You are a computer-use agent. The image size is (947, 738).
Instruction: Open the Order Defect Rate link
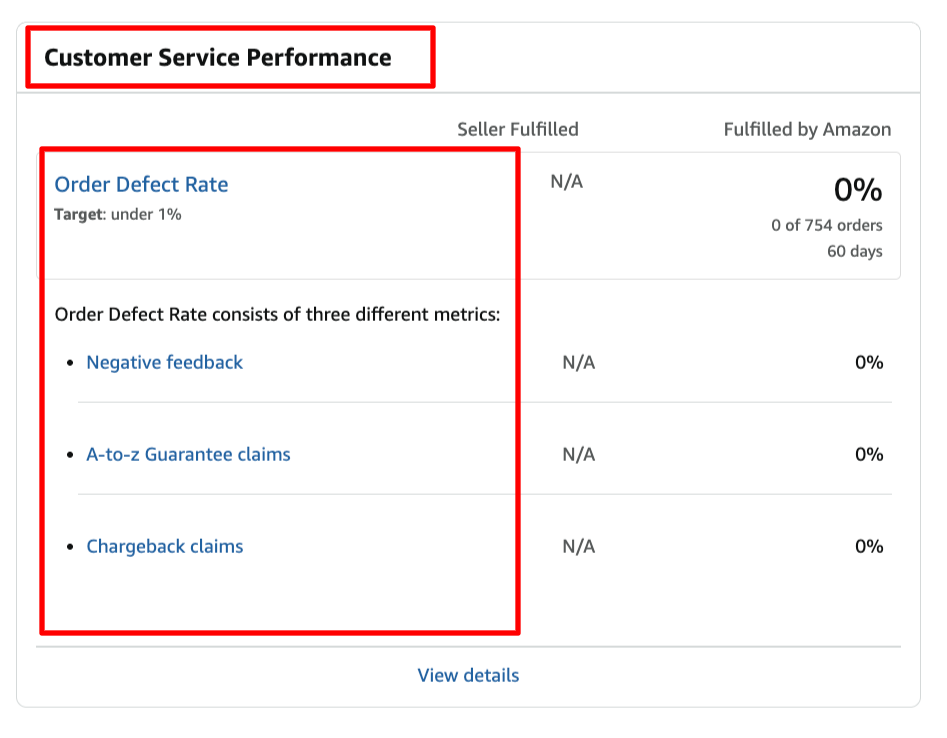(x=141, y=184)
